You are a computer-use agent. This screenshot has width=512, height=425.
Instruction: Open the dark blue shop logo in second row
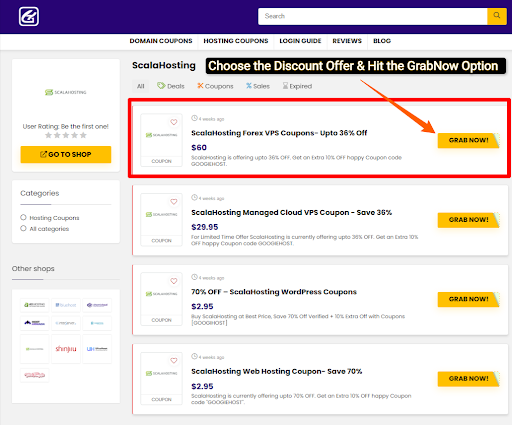point(34,323)
